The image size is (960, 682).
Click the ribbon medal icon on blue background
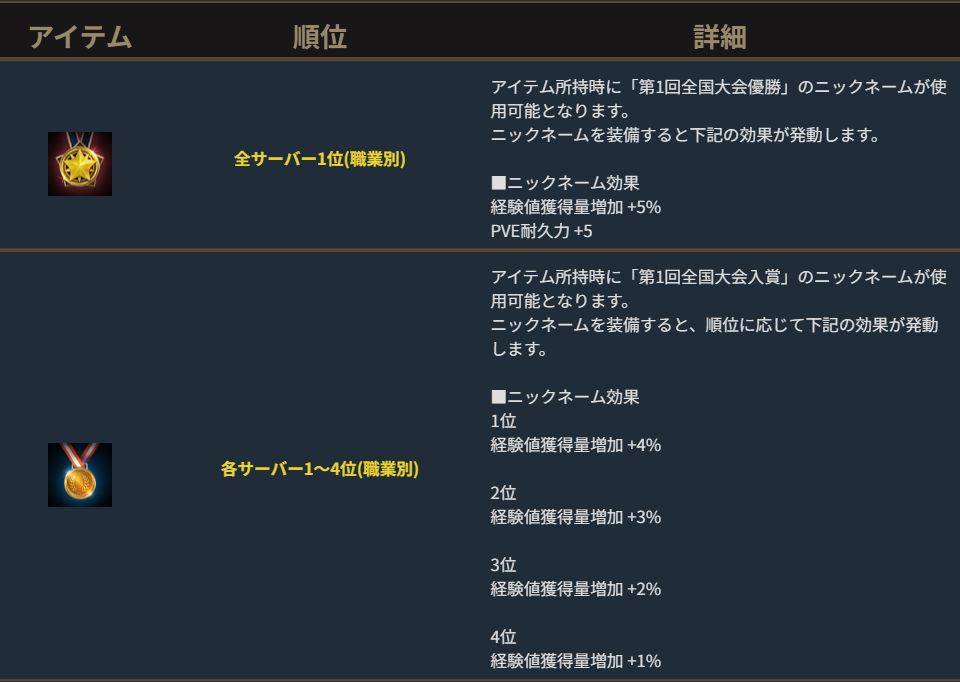pos(80,474)
